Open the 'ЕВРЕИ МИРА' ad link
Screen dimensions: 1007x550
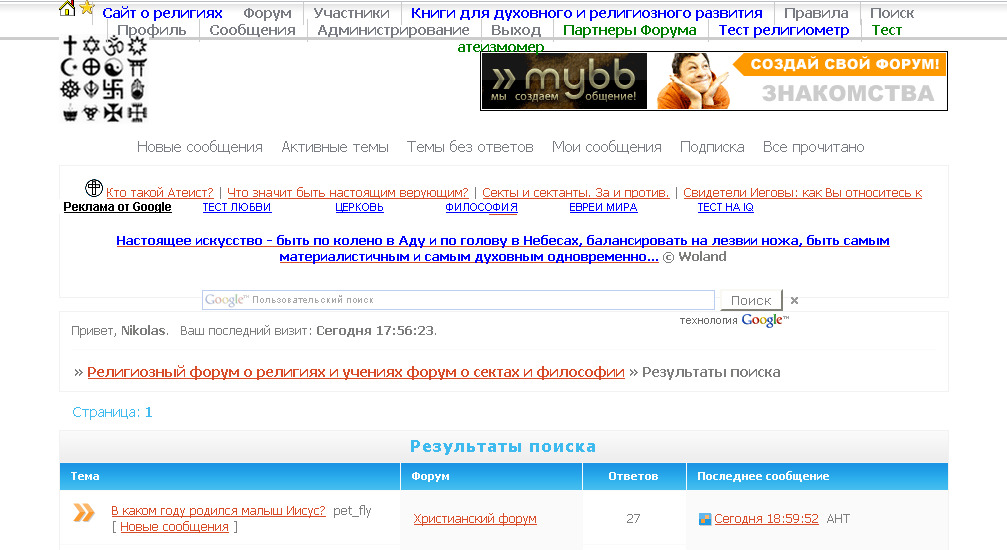click(603, 207)
